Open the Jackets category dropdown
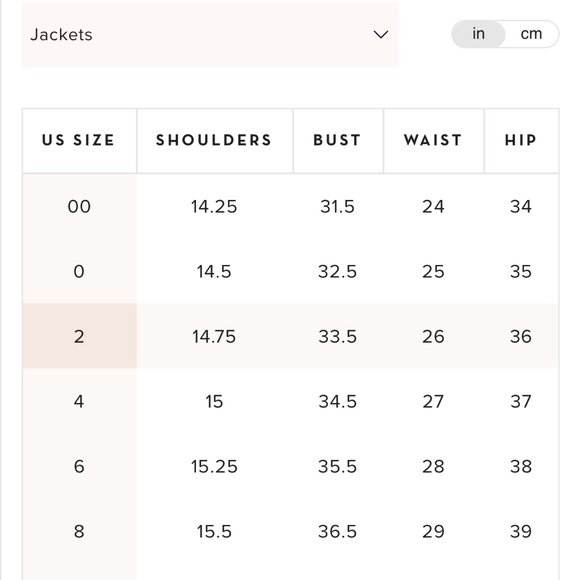Viewport: 580px width, 580px height. pyautogui.click(x=210, y=35)
